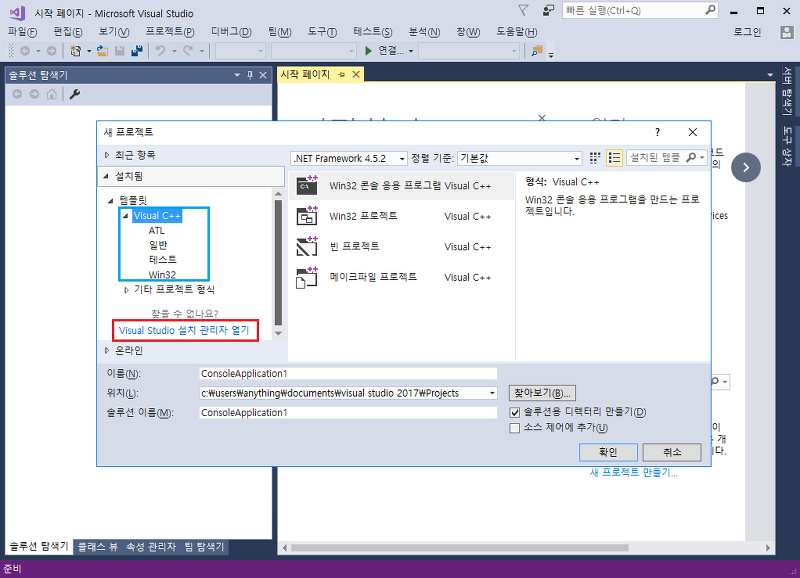Expand the 온라인 section
This screenshot has height=578, width=800.
(107, 350)
